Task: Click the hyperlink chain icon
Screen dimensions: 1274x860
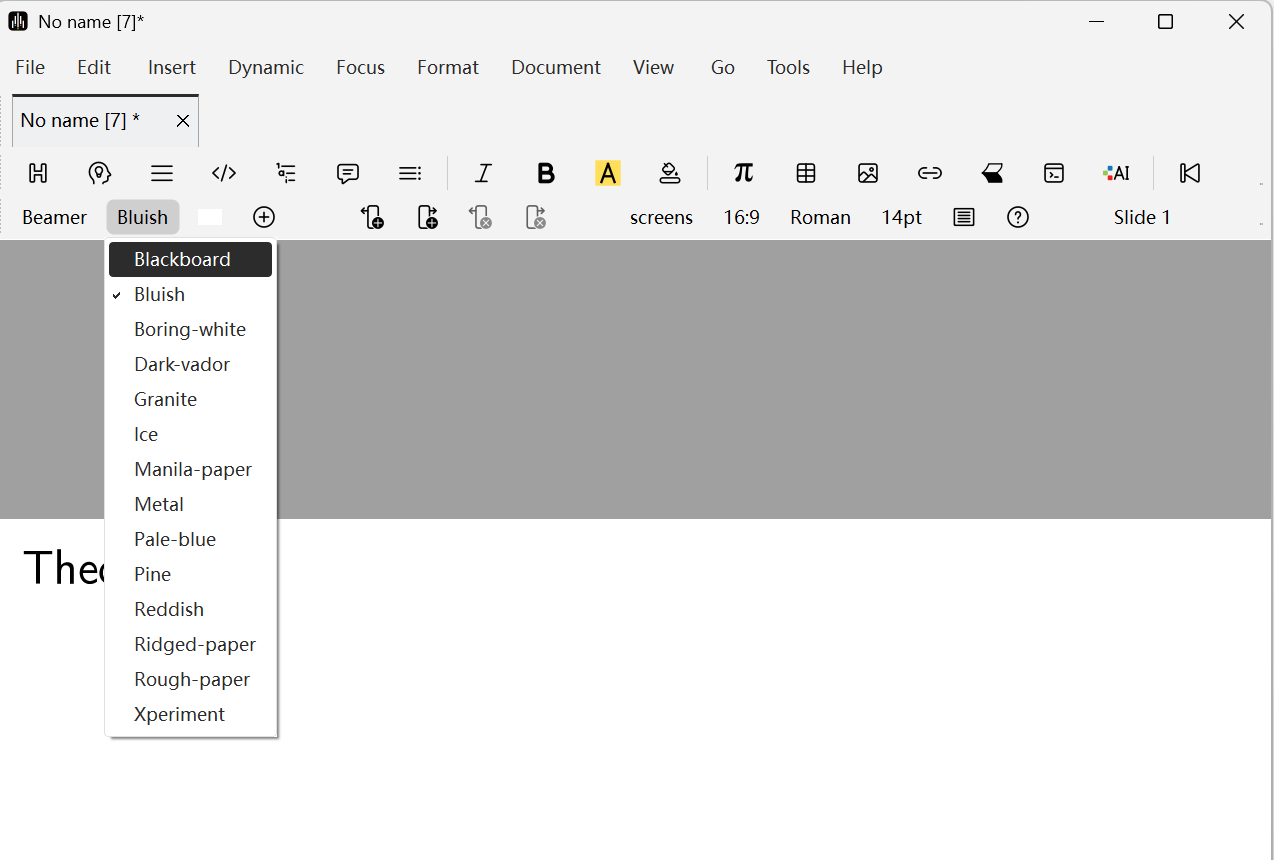Action: (930, 173)
